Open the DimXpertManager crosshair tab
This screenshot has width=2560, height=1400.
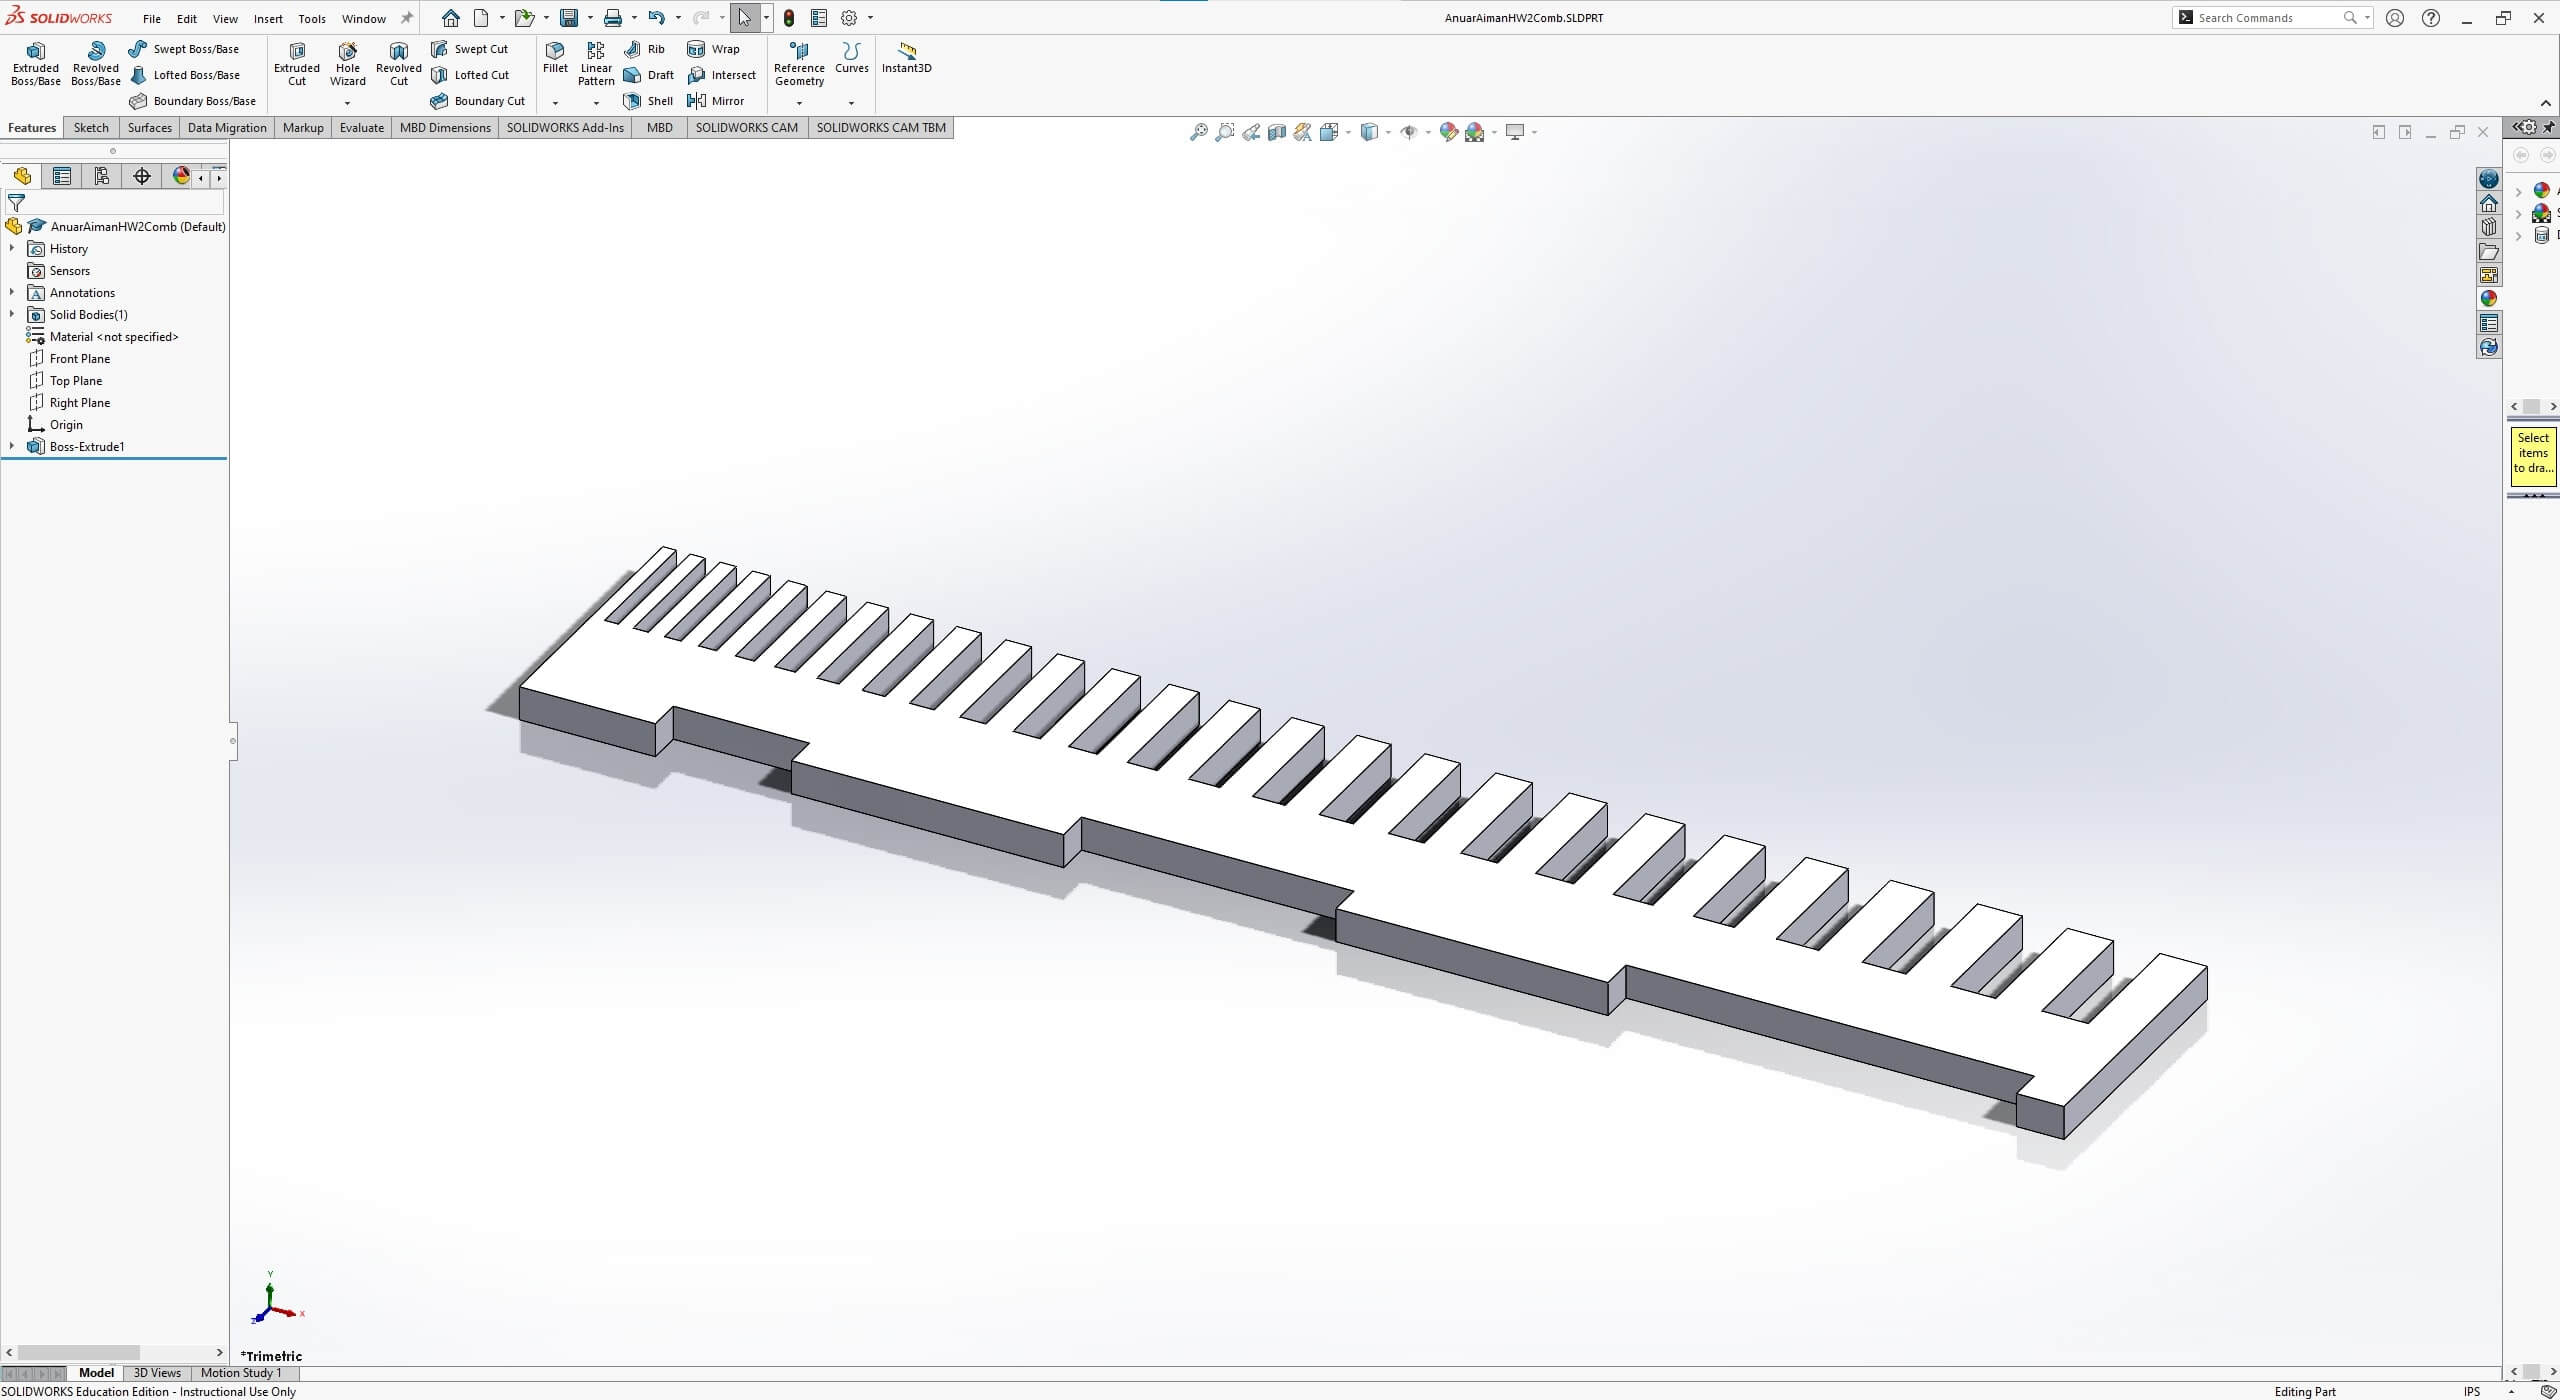[x=142, y=176]
